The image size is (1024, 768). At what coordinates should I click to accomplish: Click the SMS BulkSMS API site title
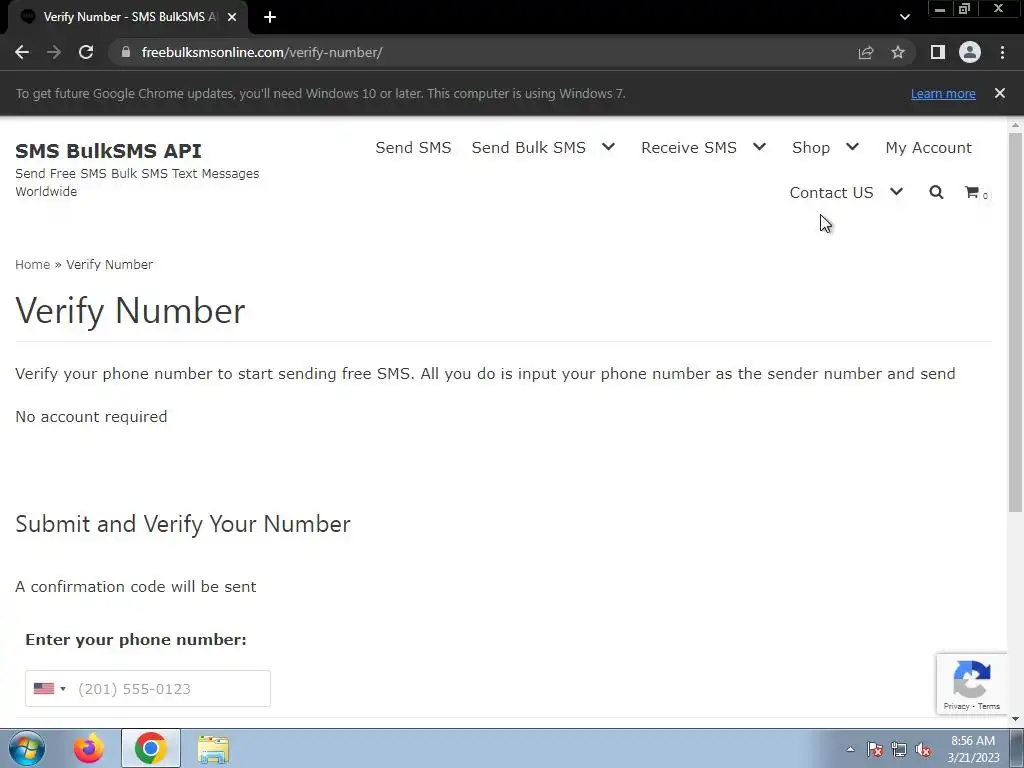[x=108, y=151]
